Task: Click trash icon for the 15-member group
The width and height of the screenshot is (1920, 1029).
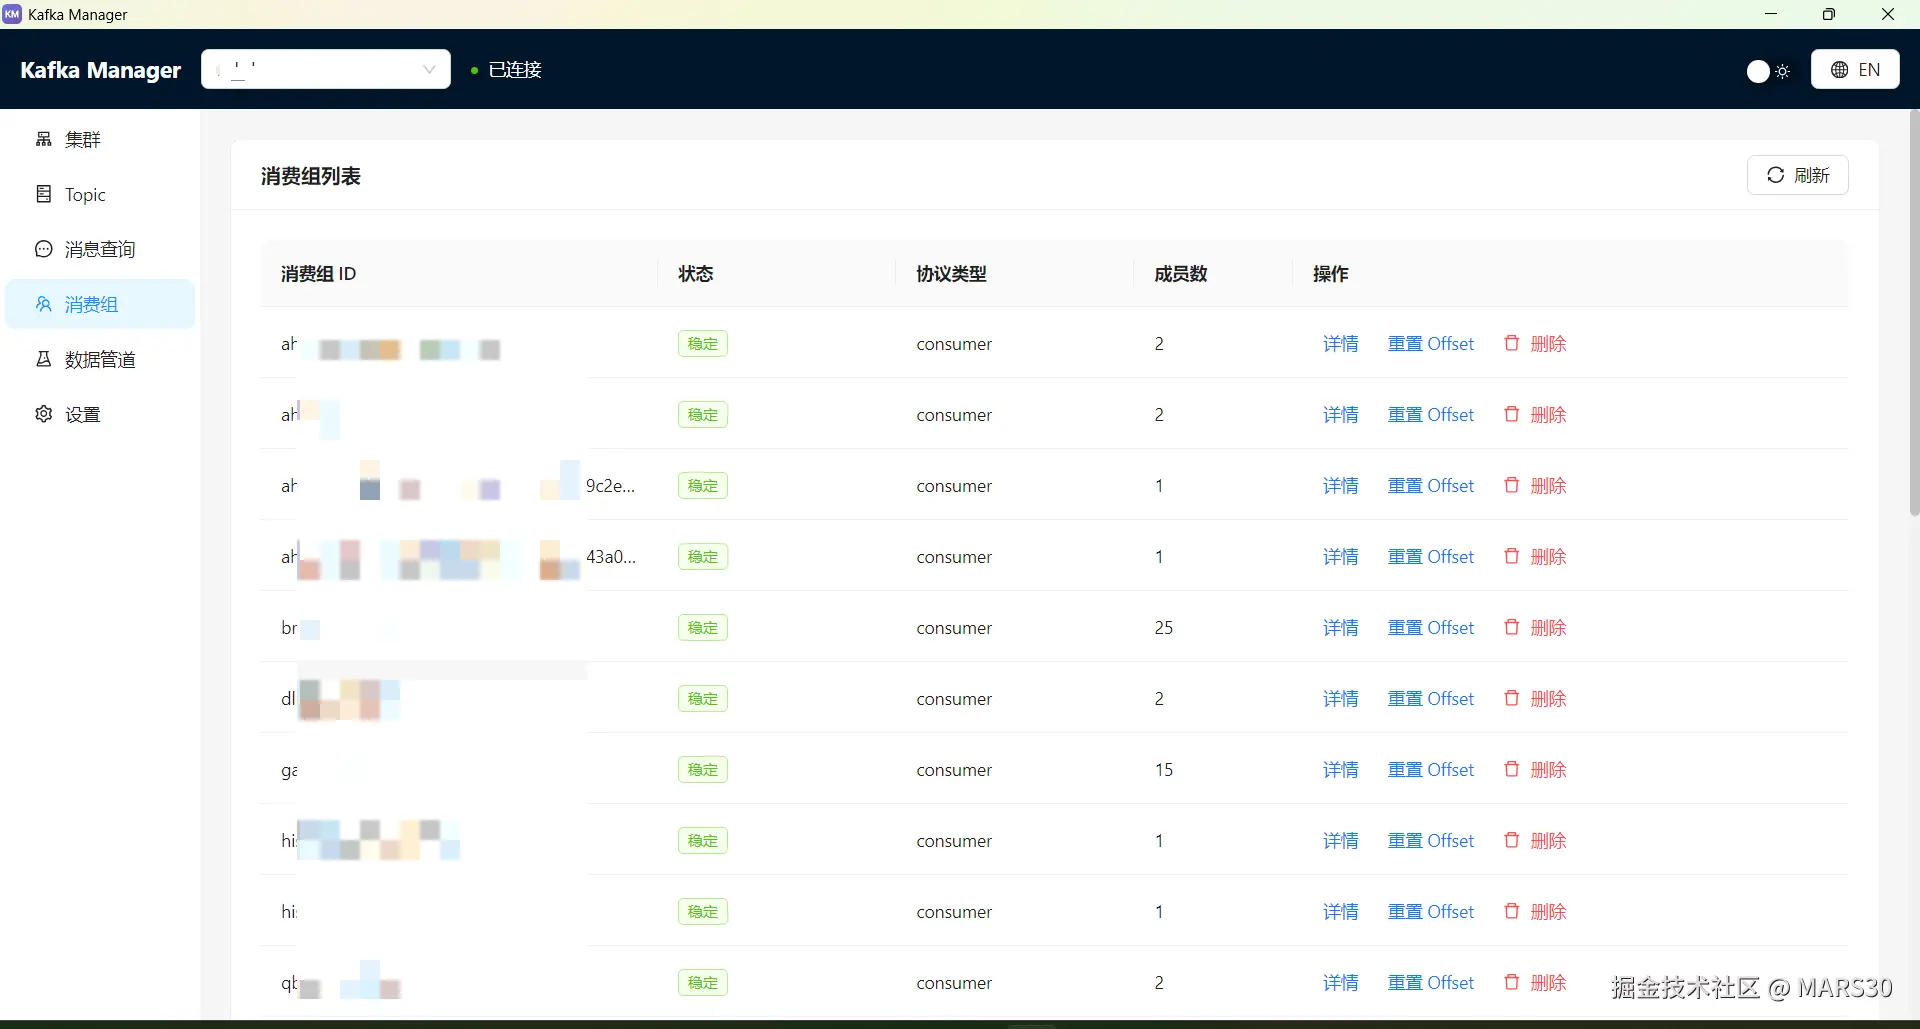Action: 1512,769
